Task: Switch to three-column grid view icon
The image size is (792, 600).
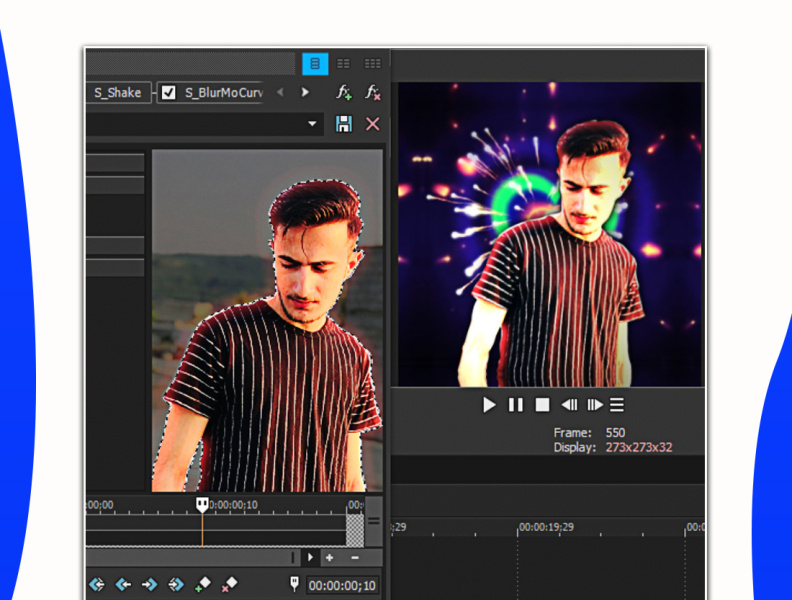Action: pos(373,64)
